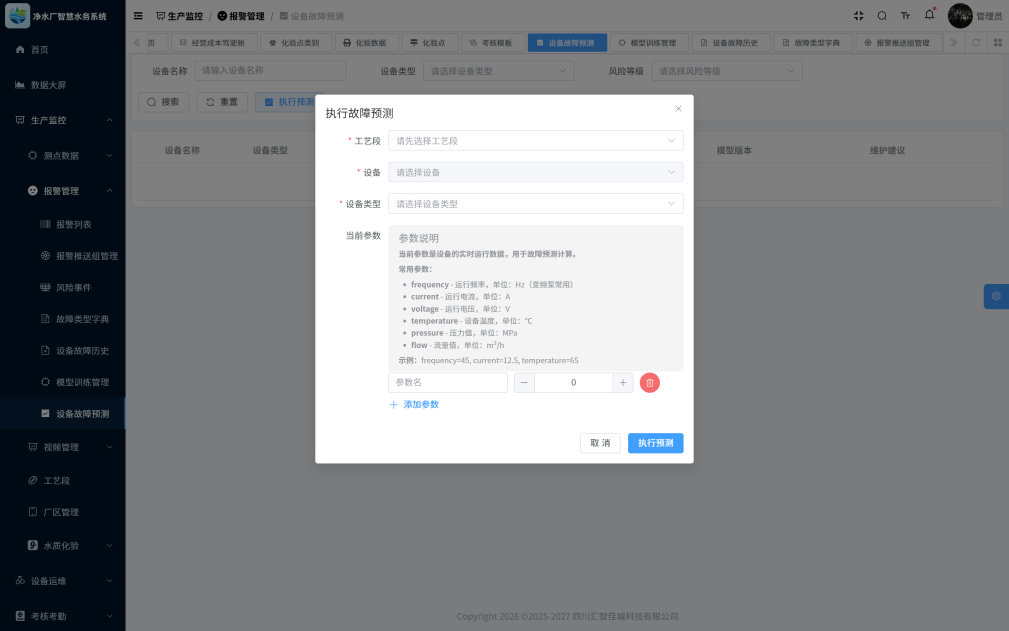Screen dimensions: 1009x631
Task: Switch to 报警推送组管理 tab
Action: click(x=898, y=43)
